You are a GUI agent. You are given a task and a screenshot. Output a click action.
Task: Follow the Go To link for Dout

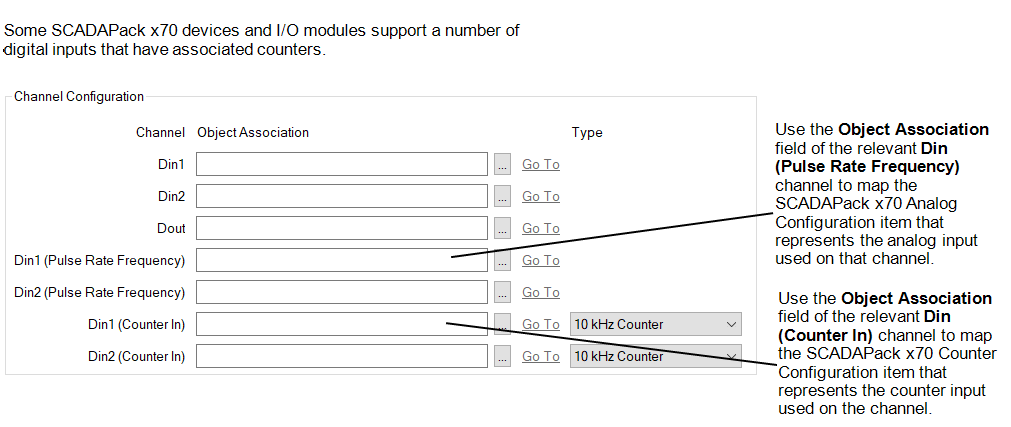(540, 229)
